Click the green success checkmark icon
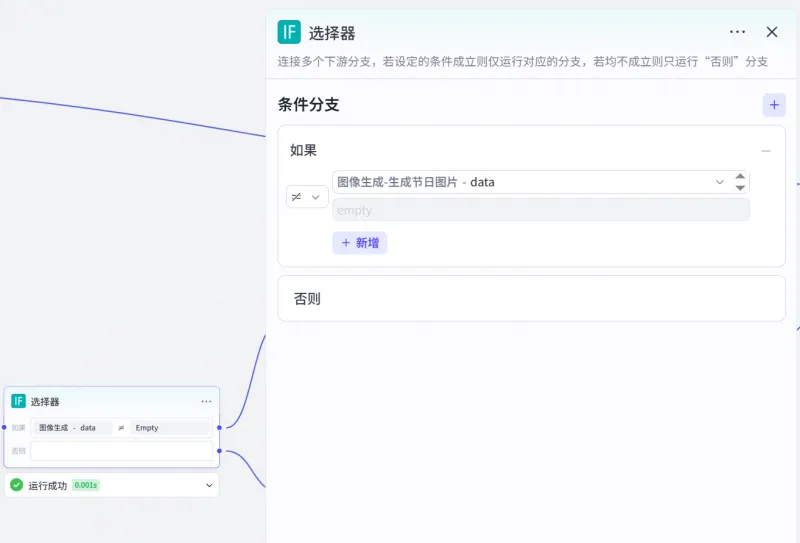The height and width of the screenshot is (543, 800). pyautogui.click(x=16, y=486)
